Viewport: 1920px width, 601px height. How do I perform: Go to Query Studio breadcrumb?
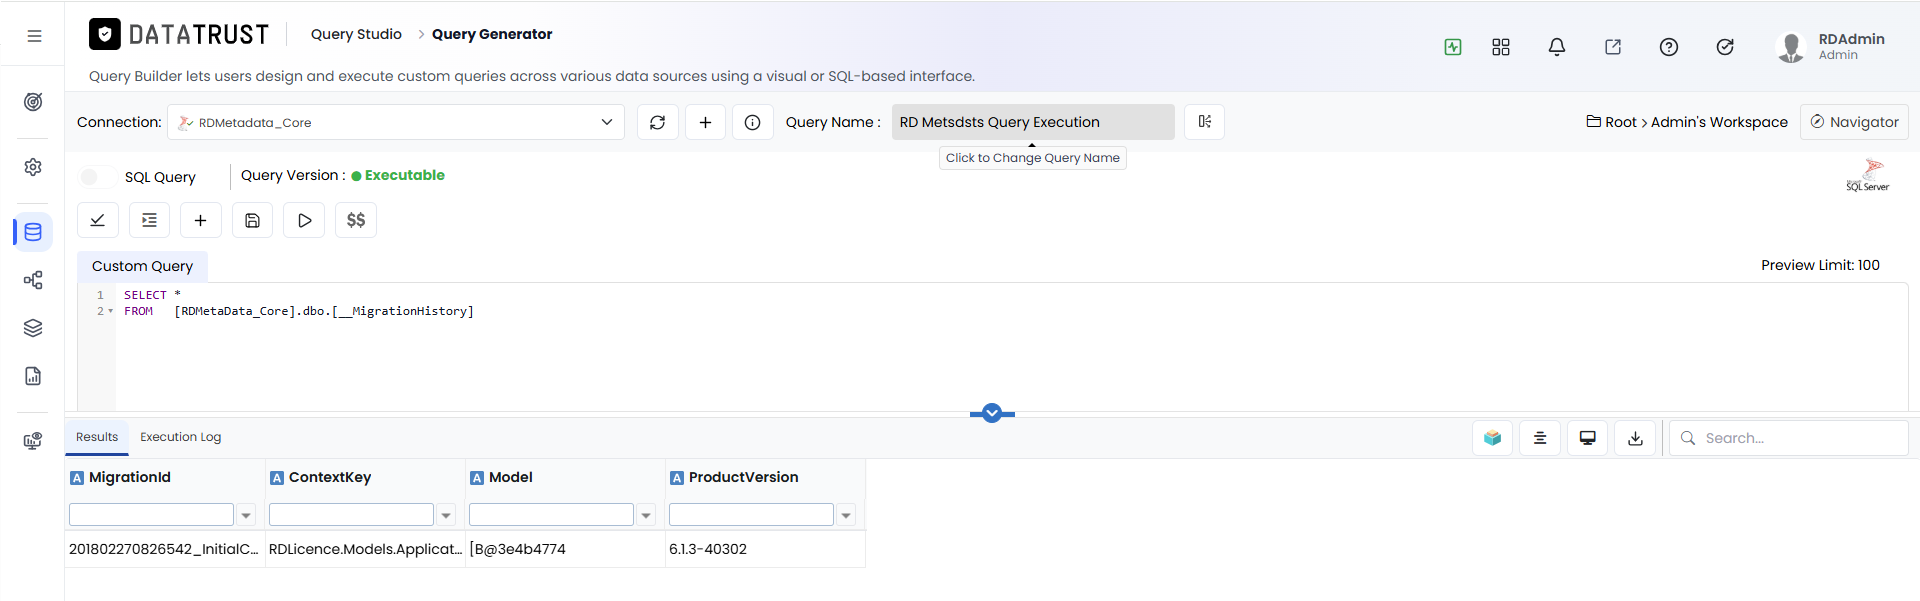pyautogui.click(x=356, y=34)
